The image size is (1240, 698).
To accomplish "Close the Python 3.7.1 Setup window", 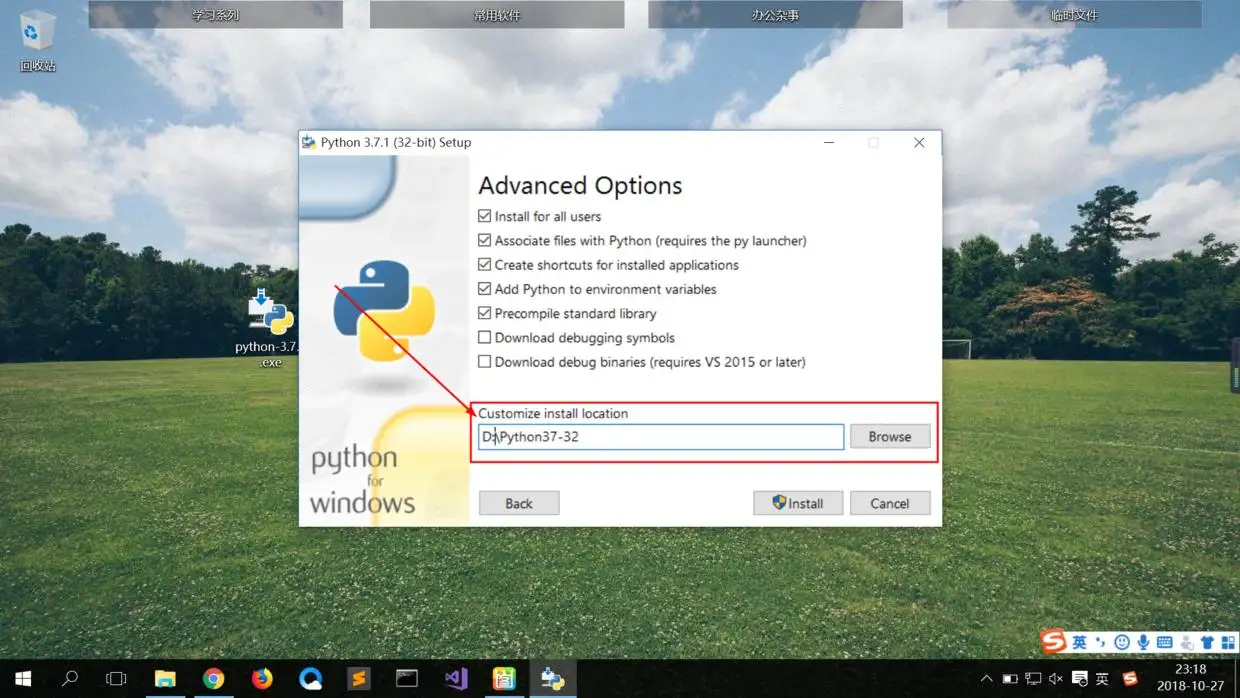I will pos(919,143).
